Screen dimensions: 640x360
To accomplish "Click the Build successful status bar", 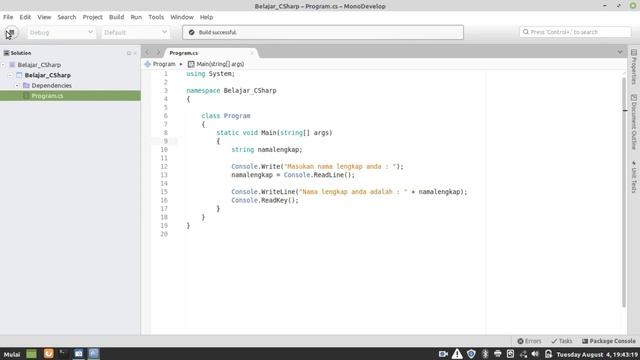I will click(x=323, y=32).
